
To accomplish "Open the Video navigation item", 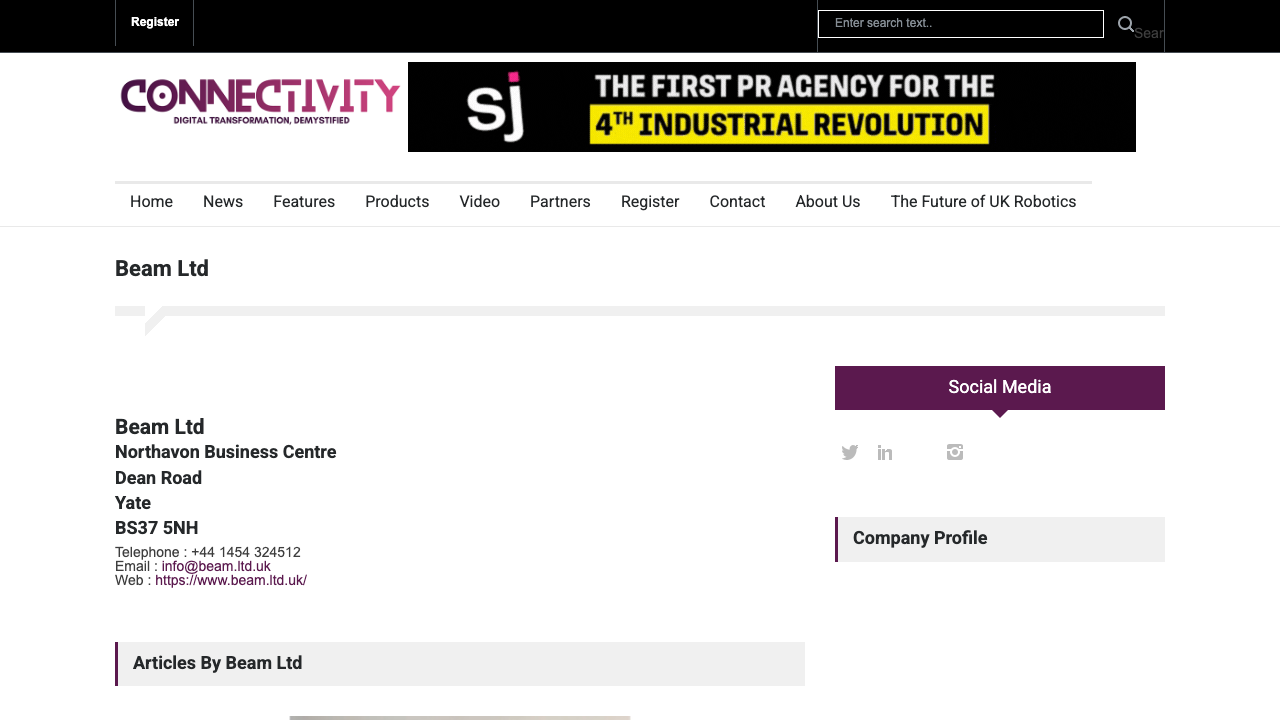I will coord(479,202).
